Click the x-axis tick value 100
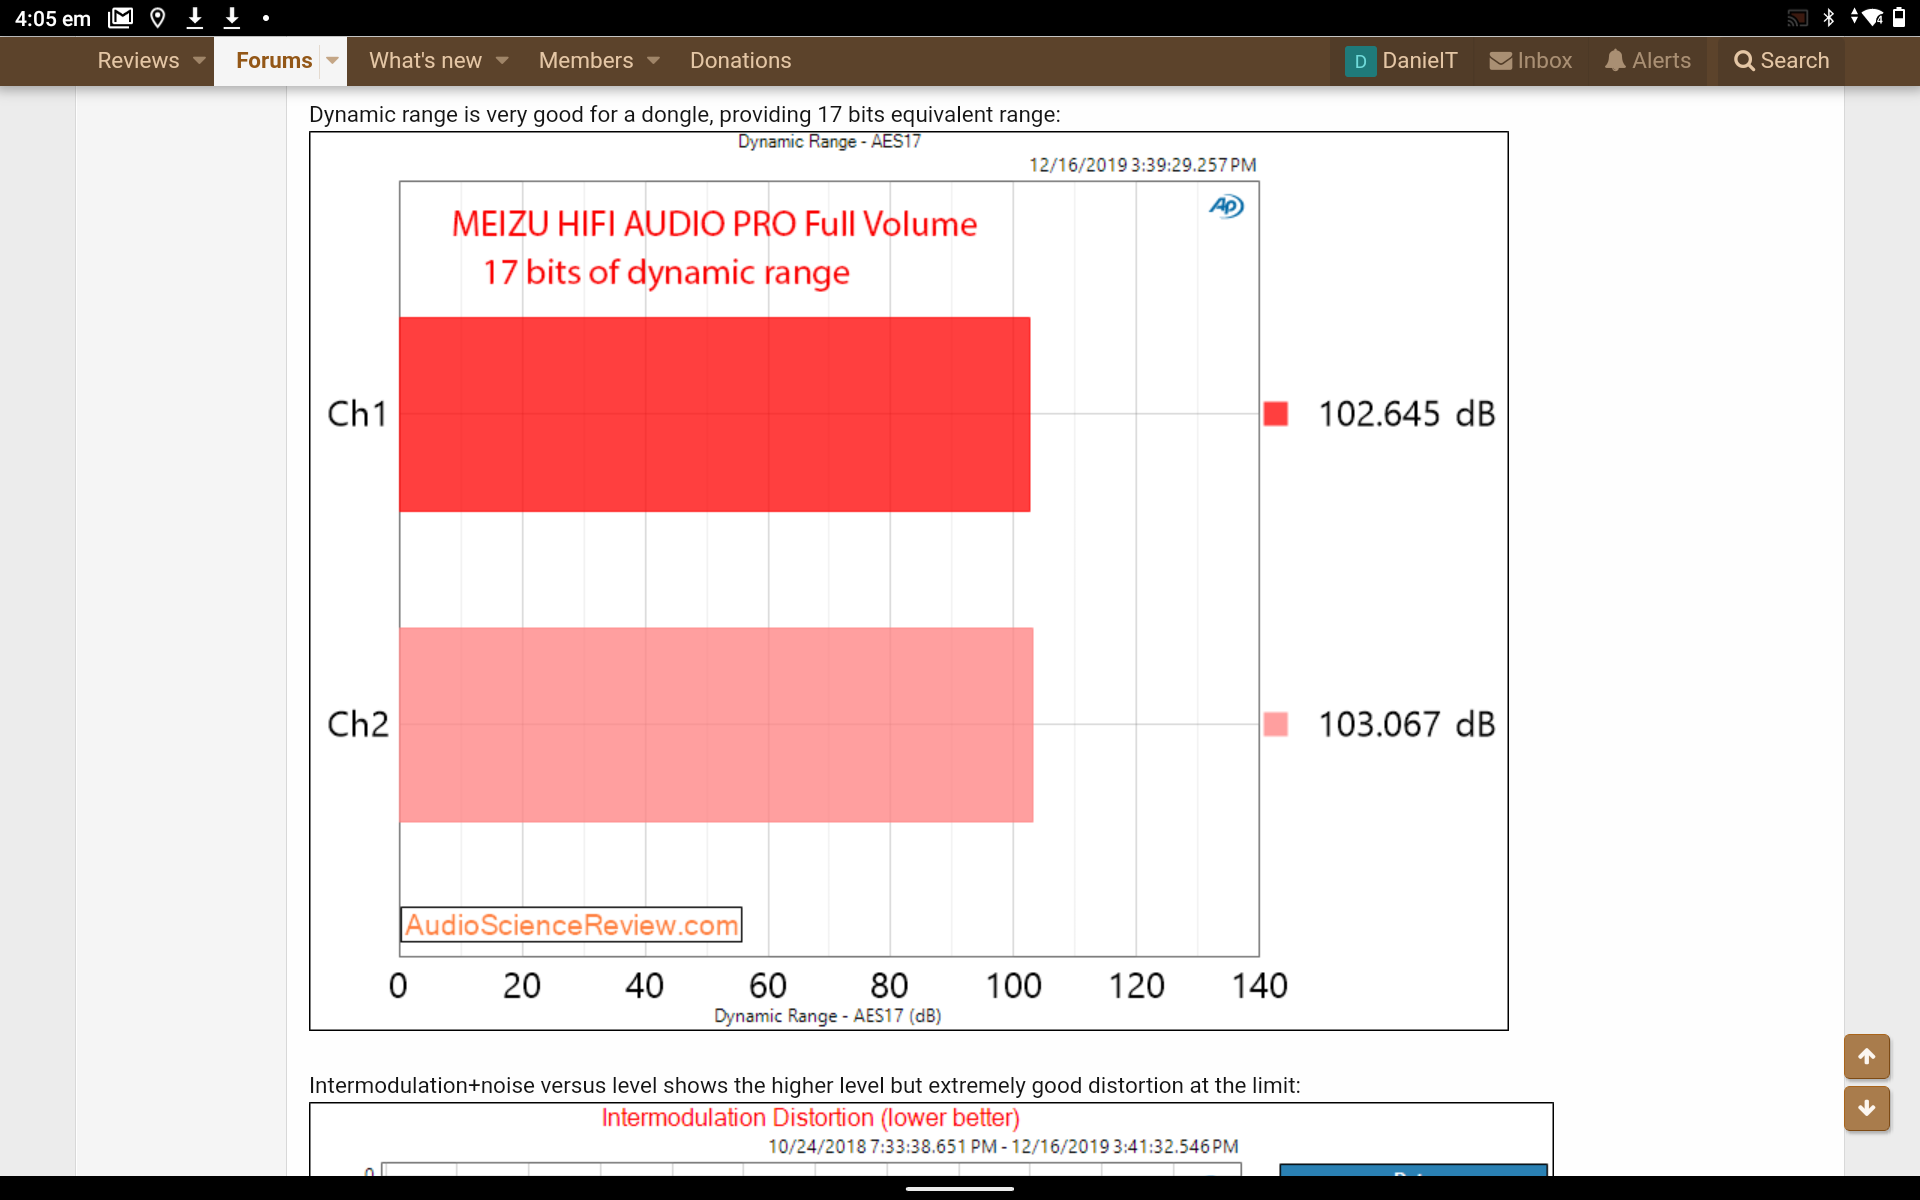 pyautogui.click(x=1013, y=986)
